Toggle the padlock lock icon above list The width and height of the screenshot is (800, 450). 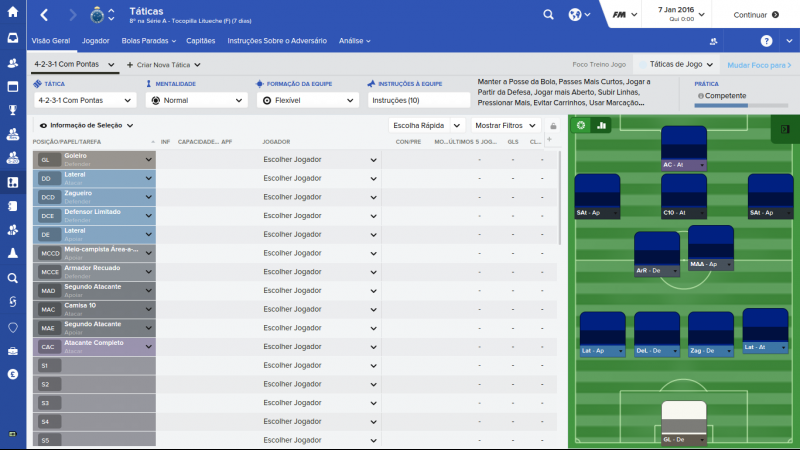(x=550, y=126)
